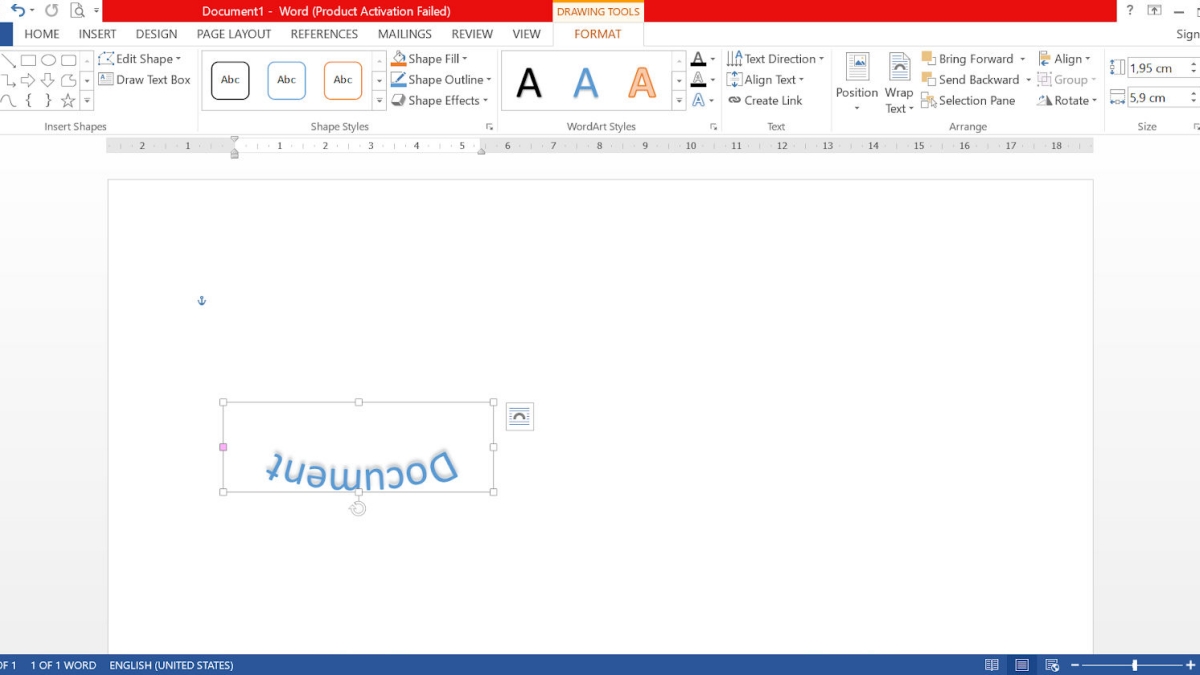Click the Undo arrow in the title bar
This screenshot has height=675, width=1200.
point(17,11)
